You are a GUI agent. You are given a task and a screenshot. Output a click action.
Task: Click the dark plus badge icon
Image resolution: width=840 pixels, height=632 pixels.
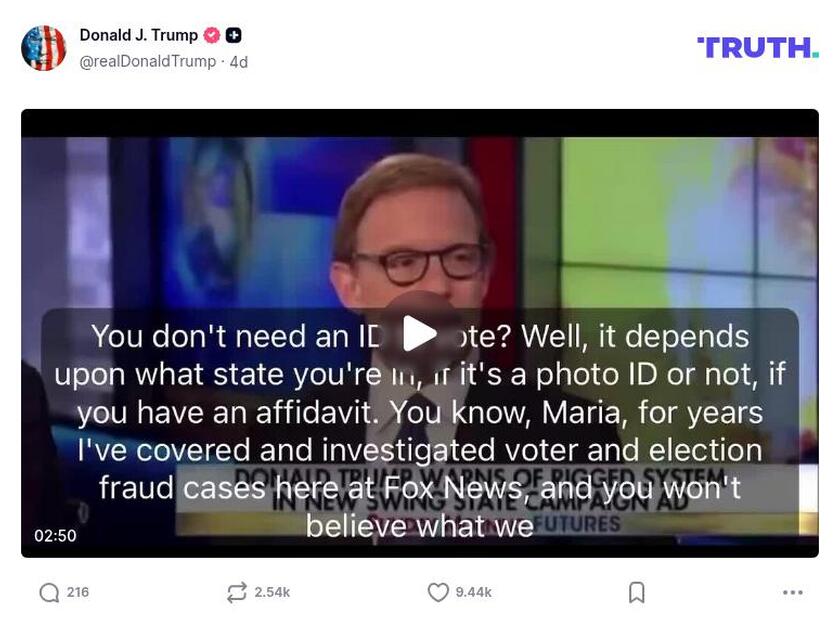pyautogui.click(x=234, y=35)
